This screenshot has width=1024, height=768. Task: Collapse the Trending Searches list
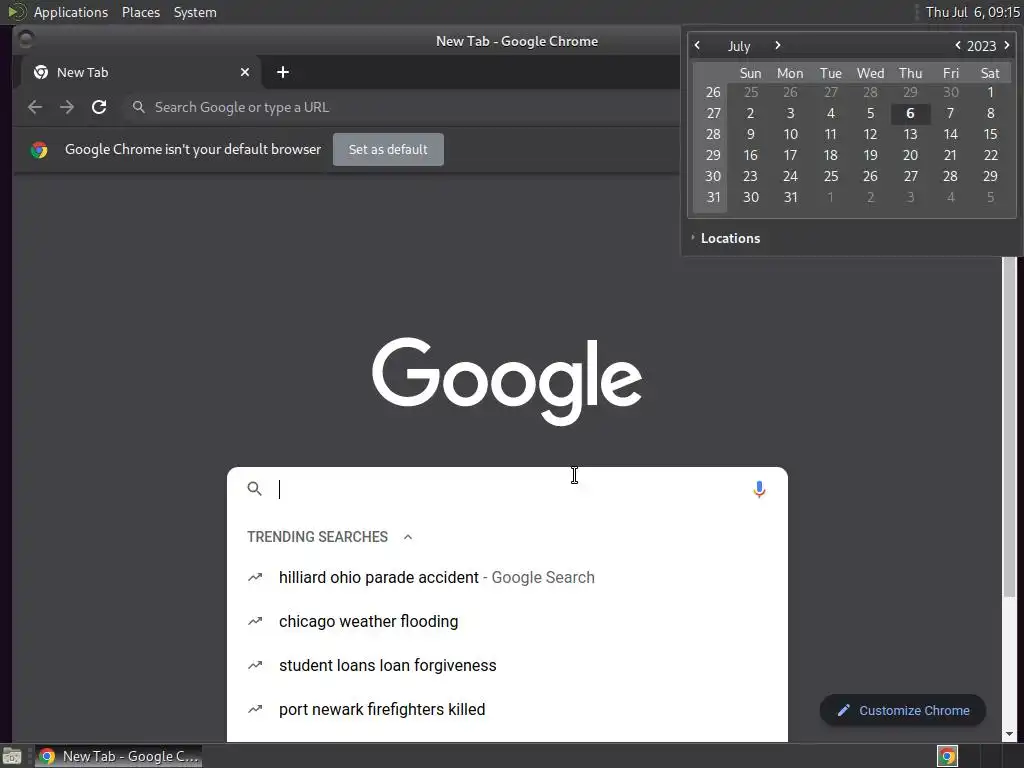408,537
